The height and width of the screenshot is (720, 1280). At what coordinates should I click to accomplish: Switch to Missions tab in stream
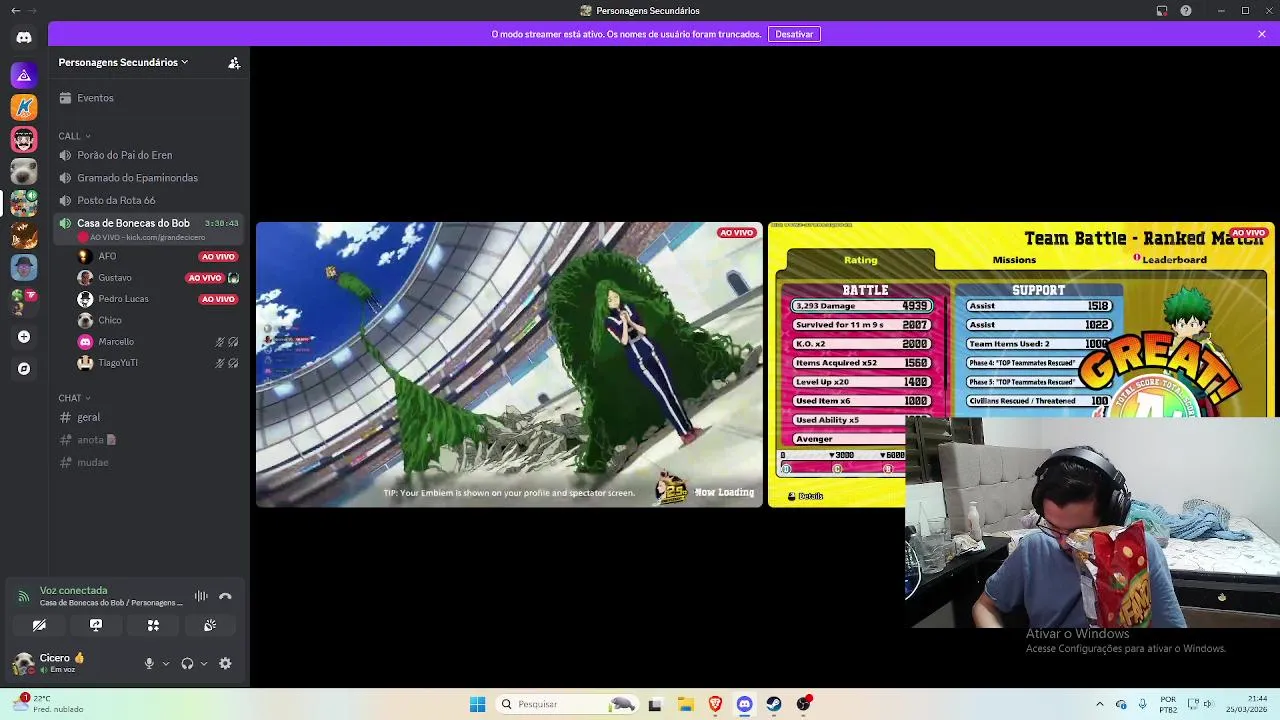[1014, 260]
